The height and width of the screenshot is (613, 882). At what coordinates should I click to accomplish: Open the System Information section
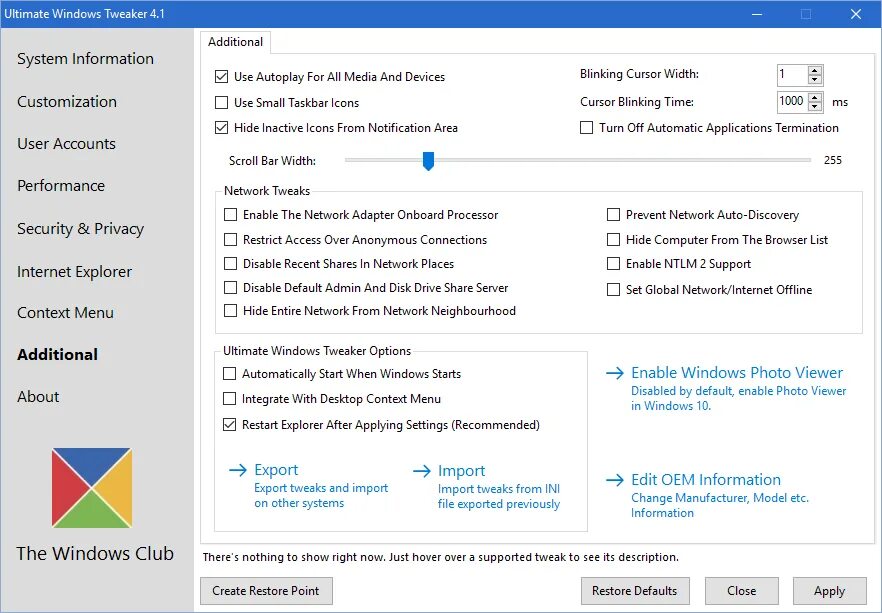[85, 59]
